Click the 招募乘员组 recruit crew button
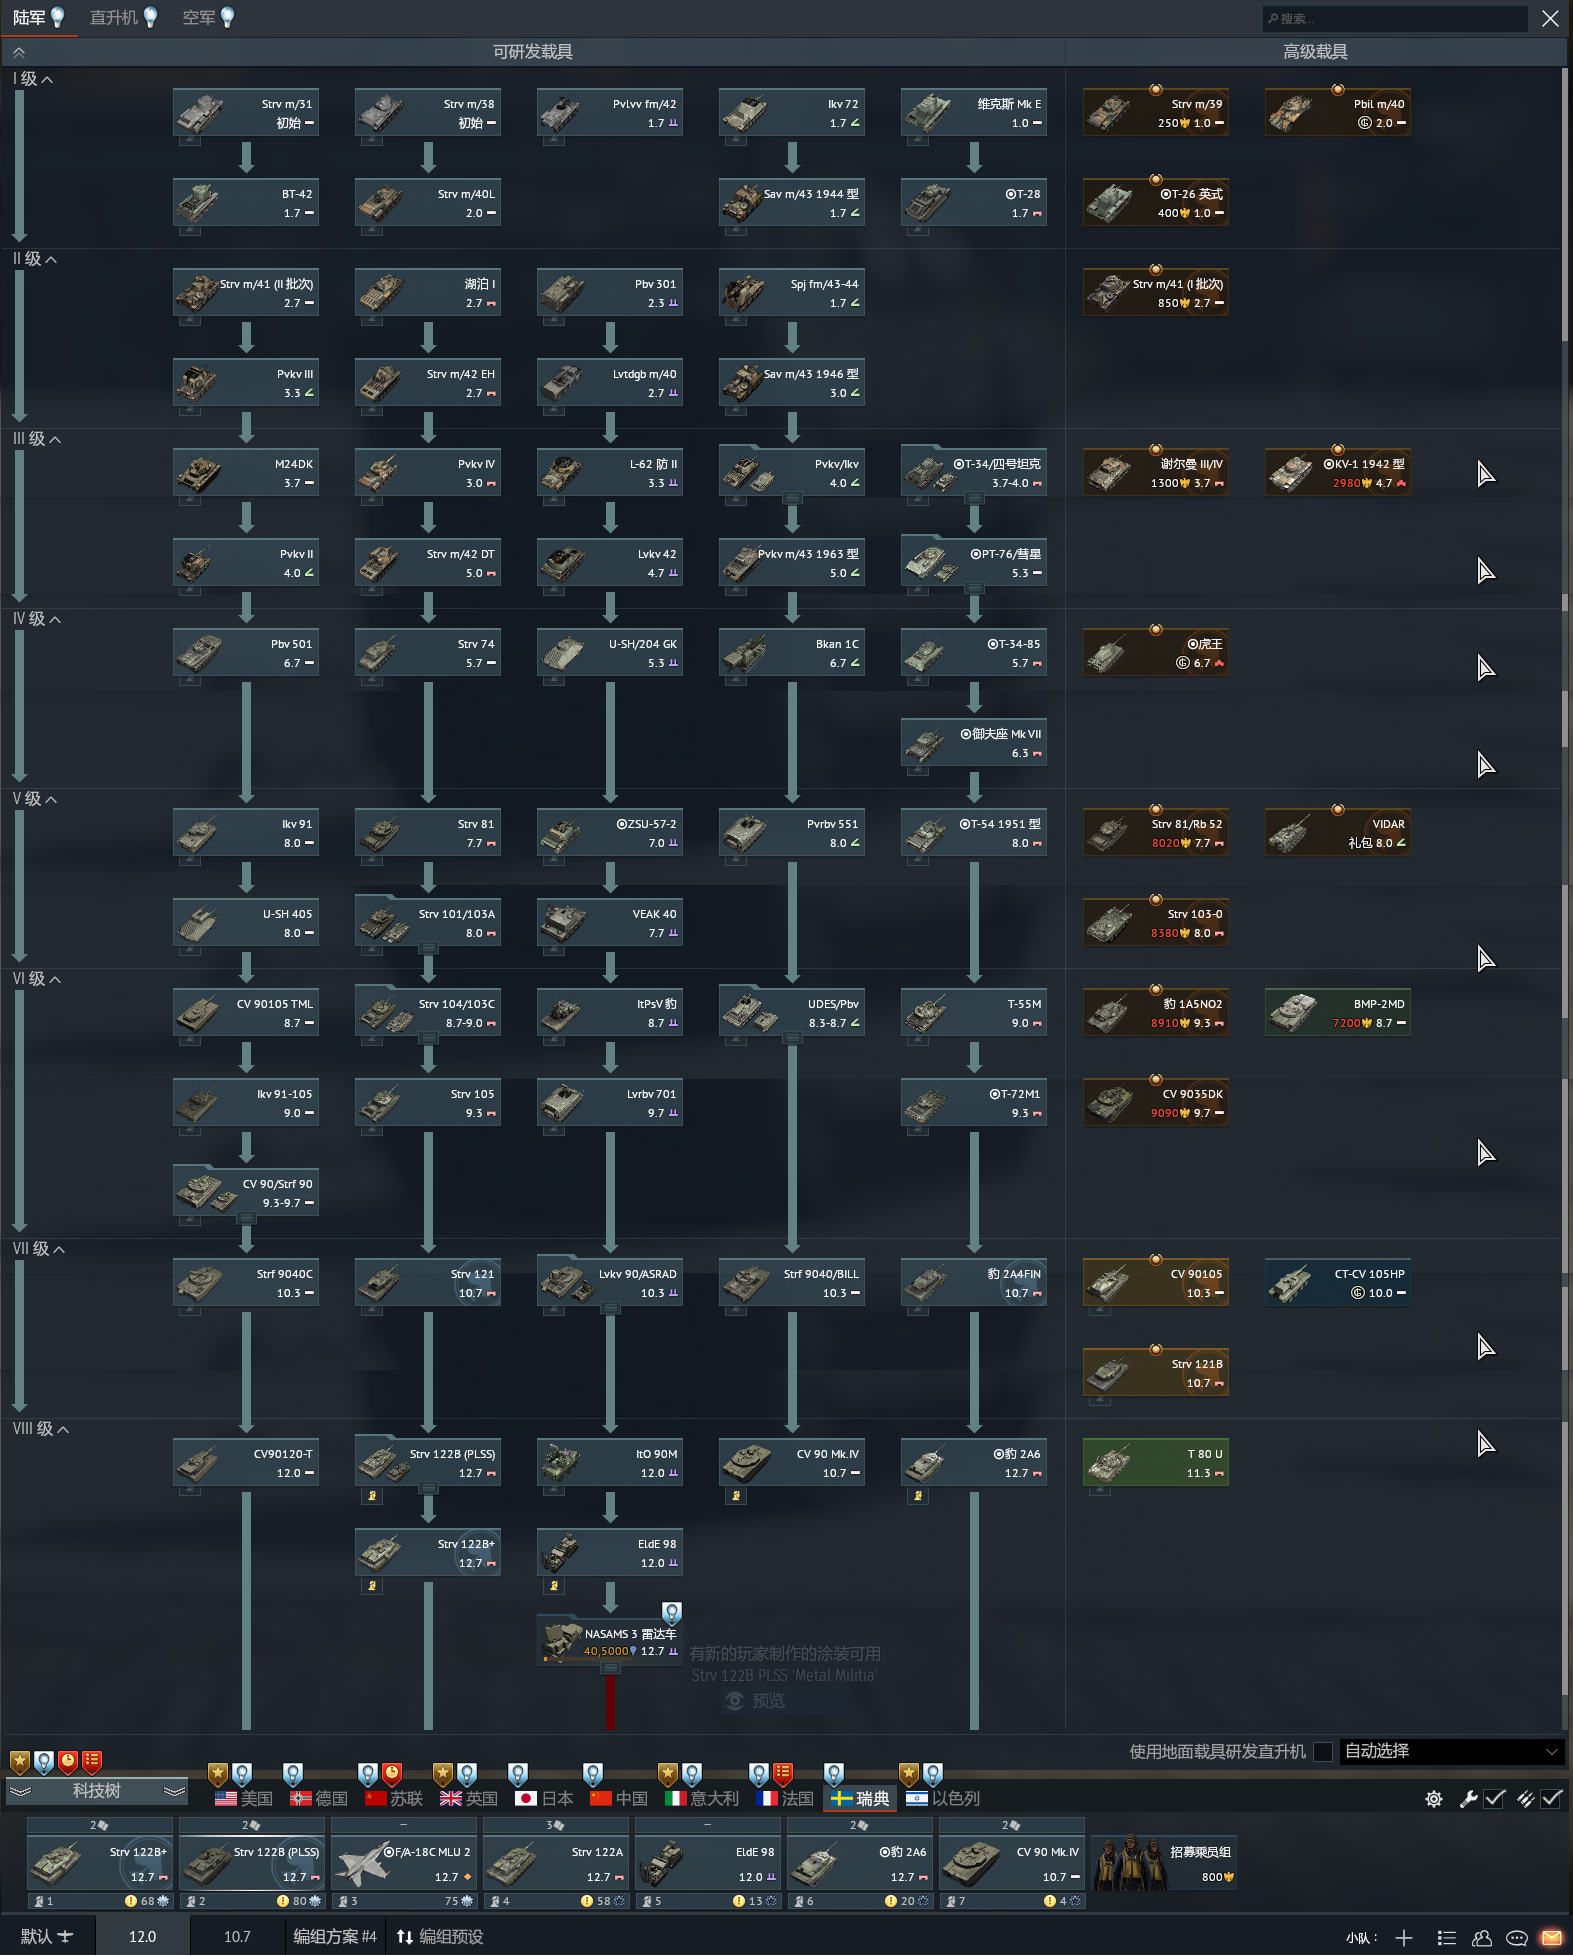Viewport: 1573px width, 1956px height. pos(1163,1863)
